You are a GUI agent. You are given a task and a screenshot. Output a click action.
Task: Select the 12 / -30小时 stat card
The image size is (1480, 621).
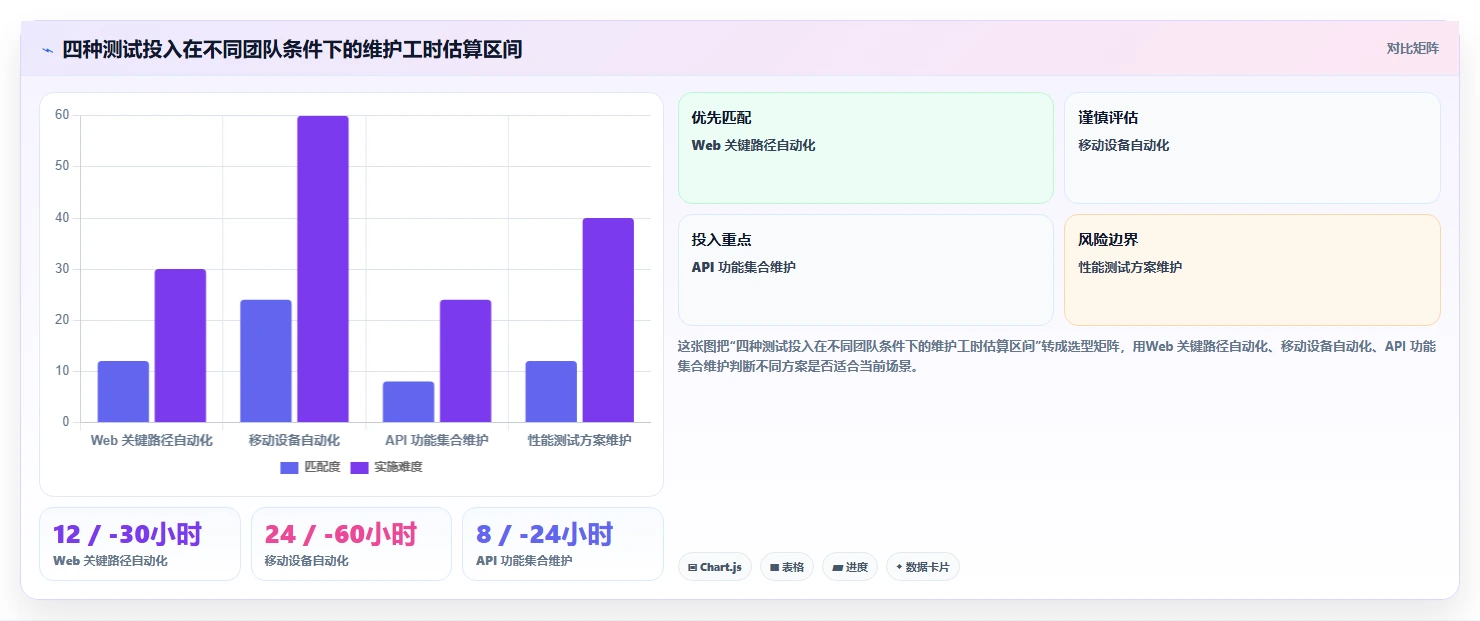pos(140,544)
